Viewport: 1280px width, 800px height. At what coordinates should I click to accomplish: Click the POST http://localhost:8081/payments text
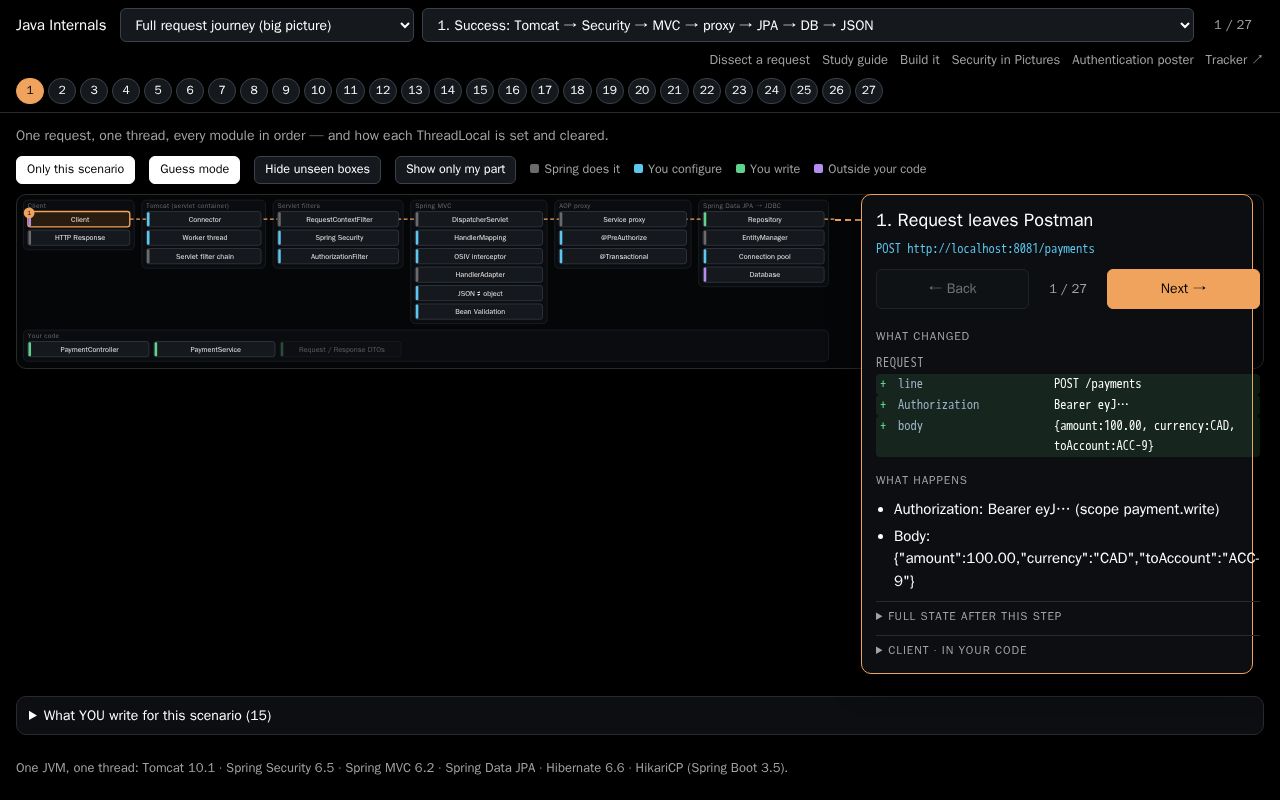click(985, 249)
